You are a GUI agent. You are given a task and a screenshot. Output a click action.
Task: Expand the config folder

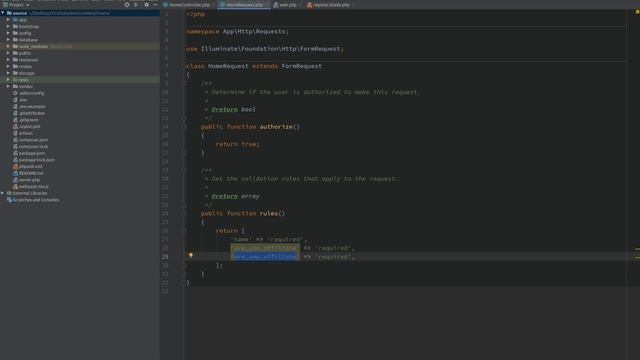point(8,33)
